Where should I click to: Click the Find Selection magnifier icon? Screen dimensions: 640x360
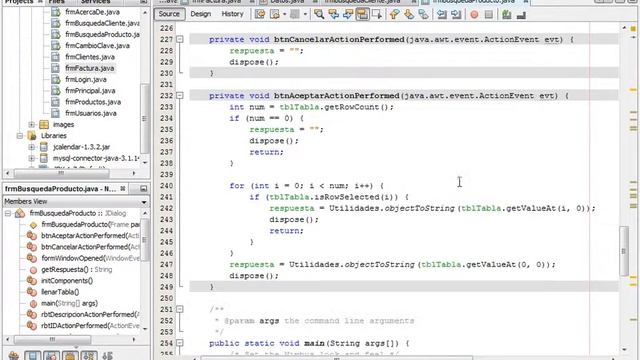tap(319, 15)
